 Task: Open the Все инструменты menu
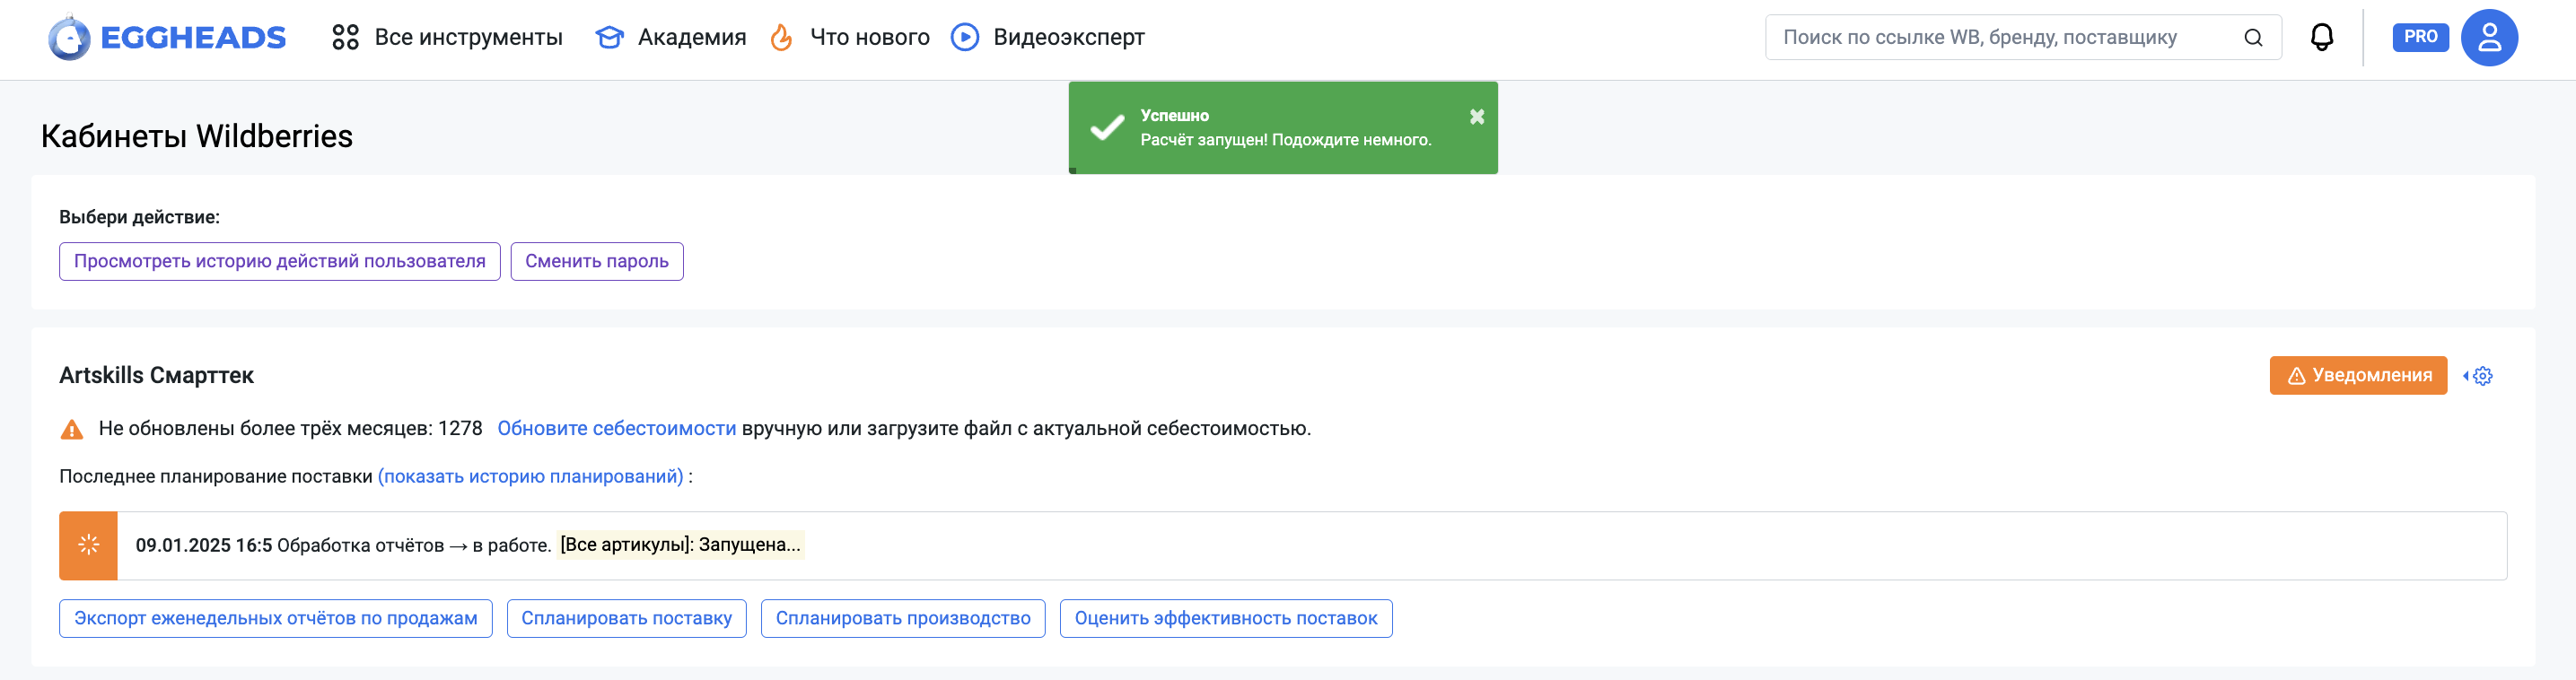447,38
